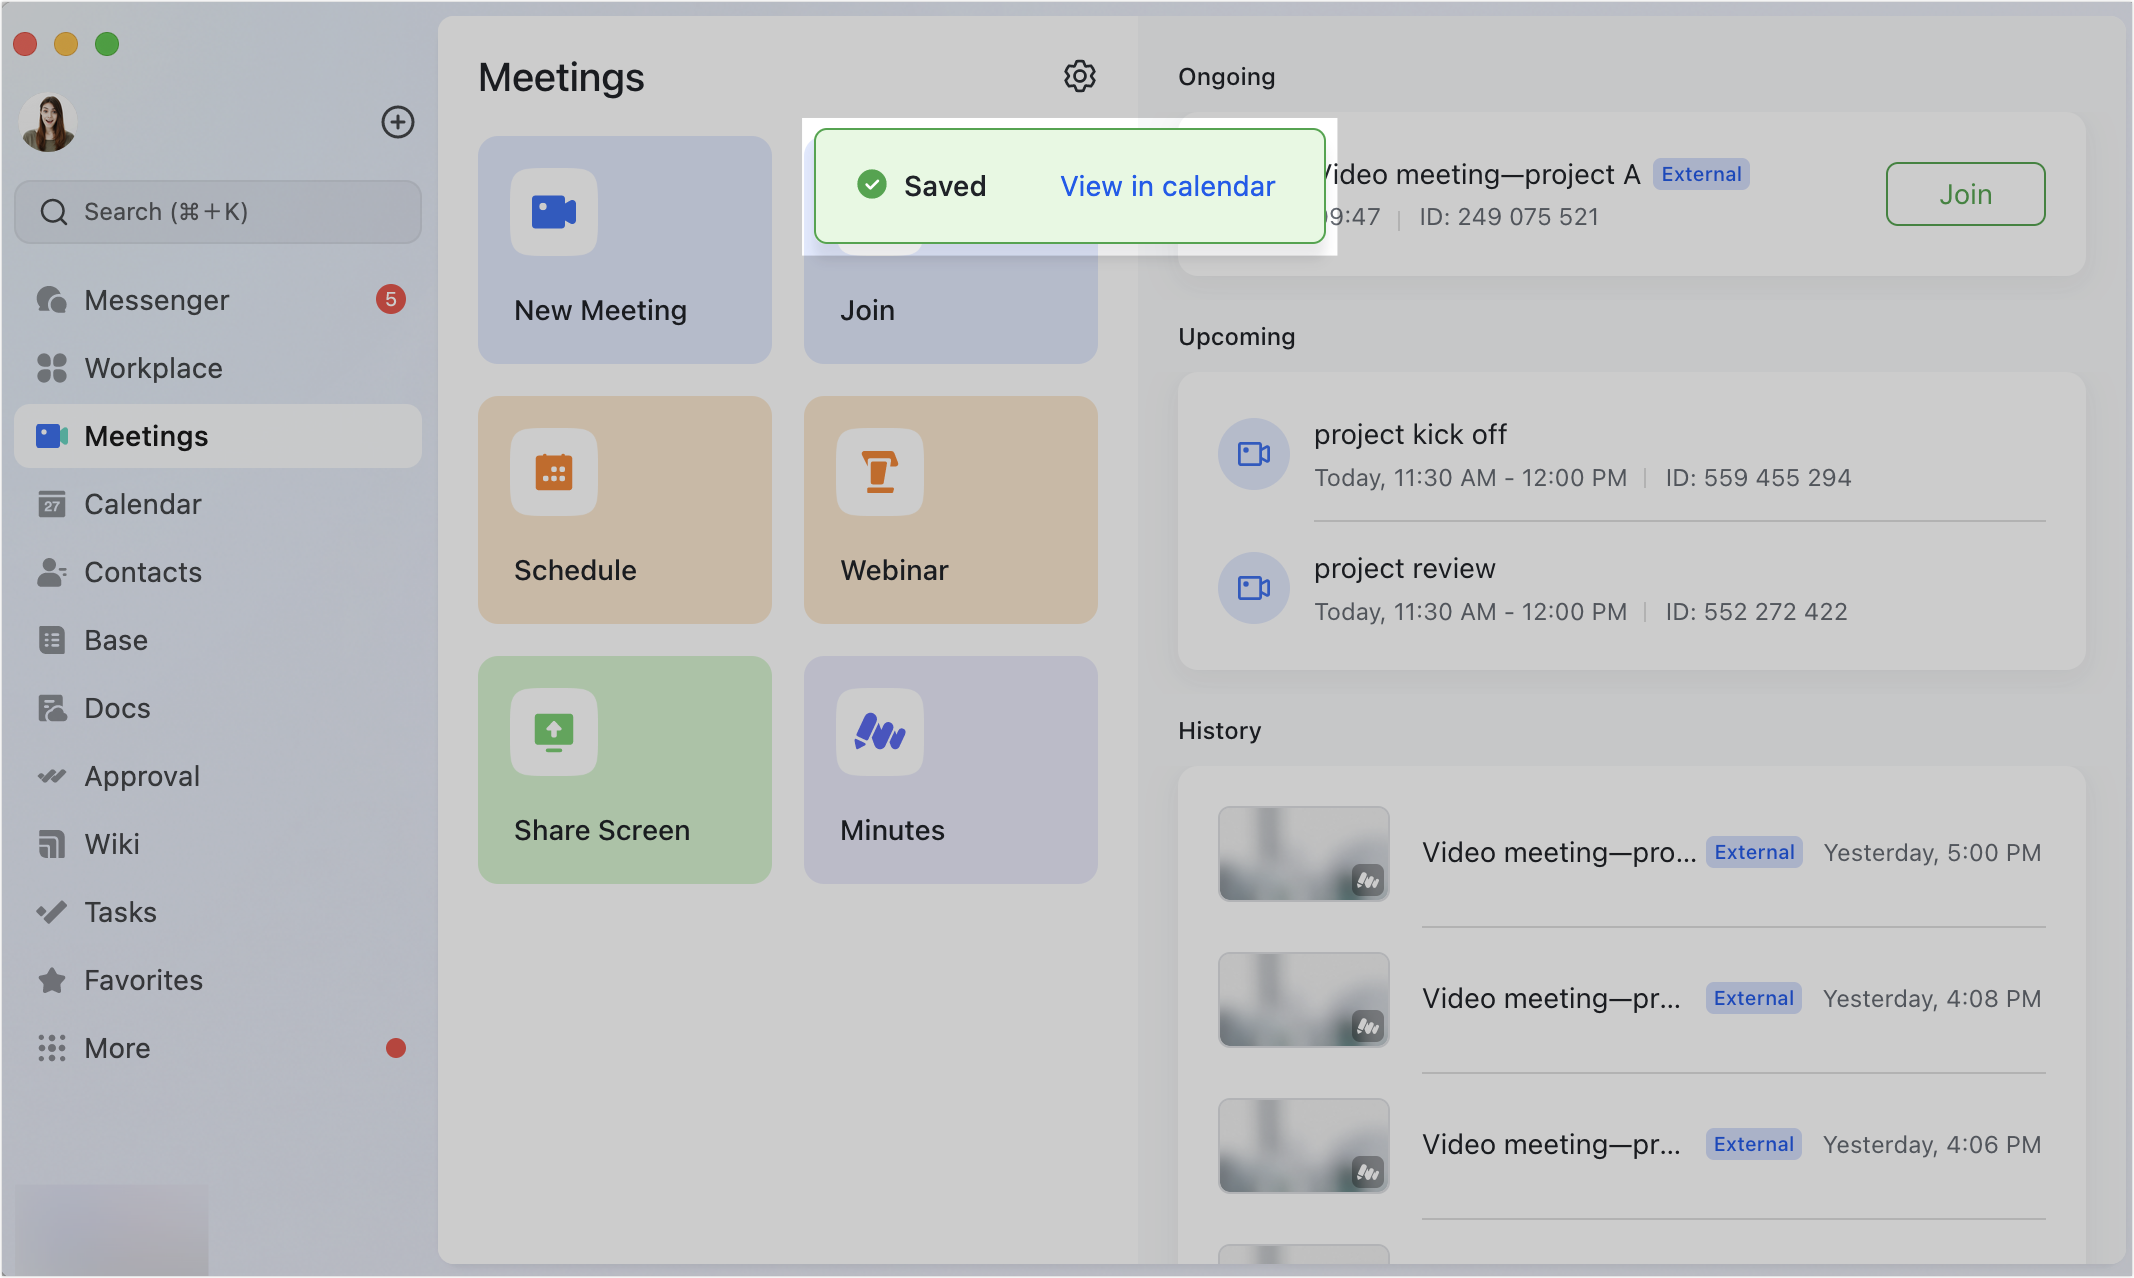Viewport: 2134px width, 1278px height.
Task: Open Base from the sidebar
Action: 115,640
